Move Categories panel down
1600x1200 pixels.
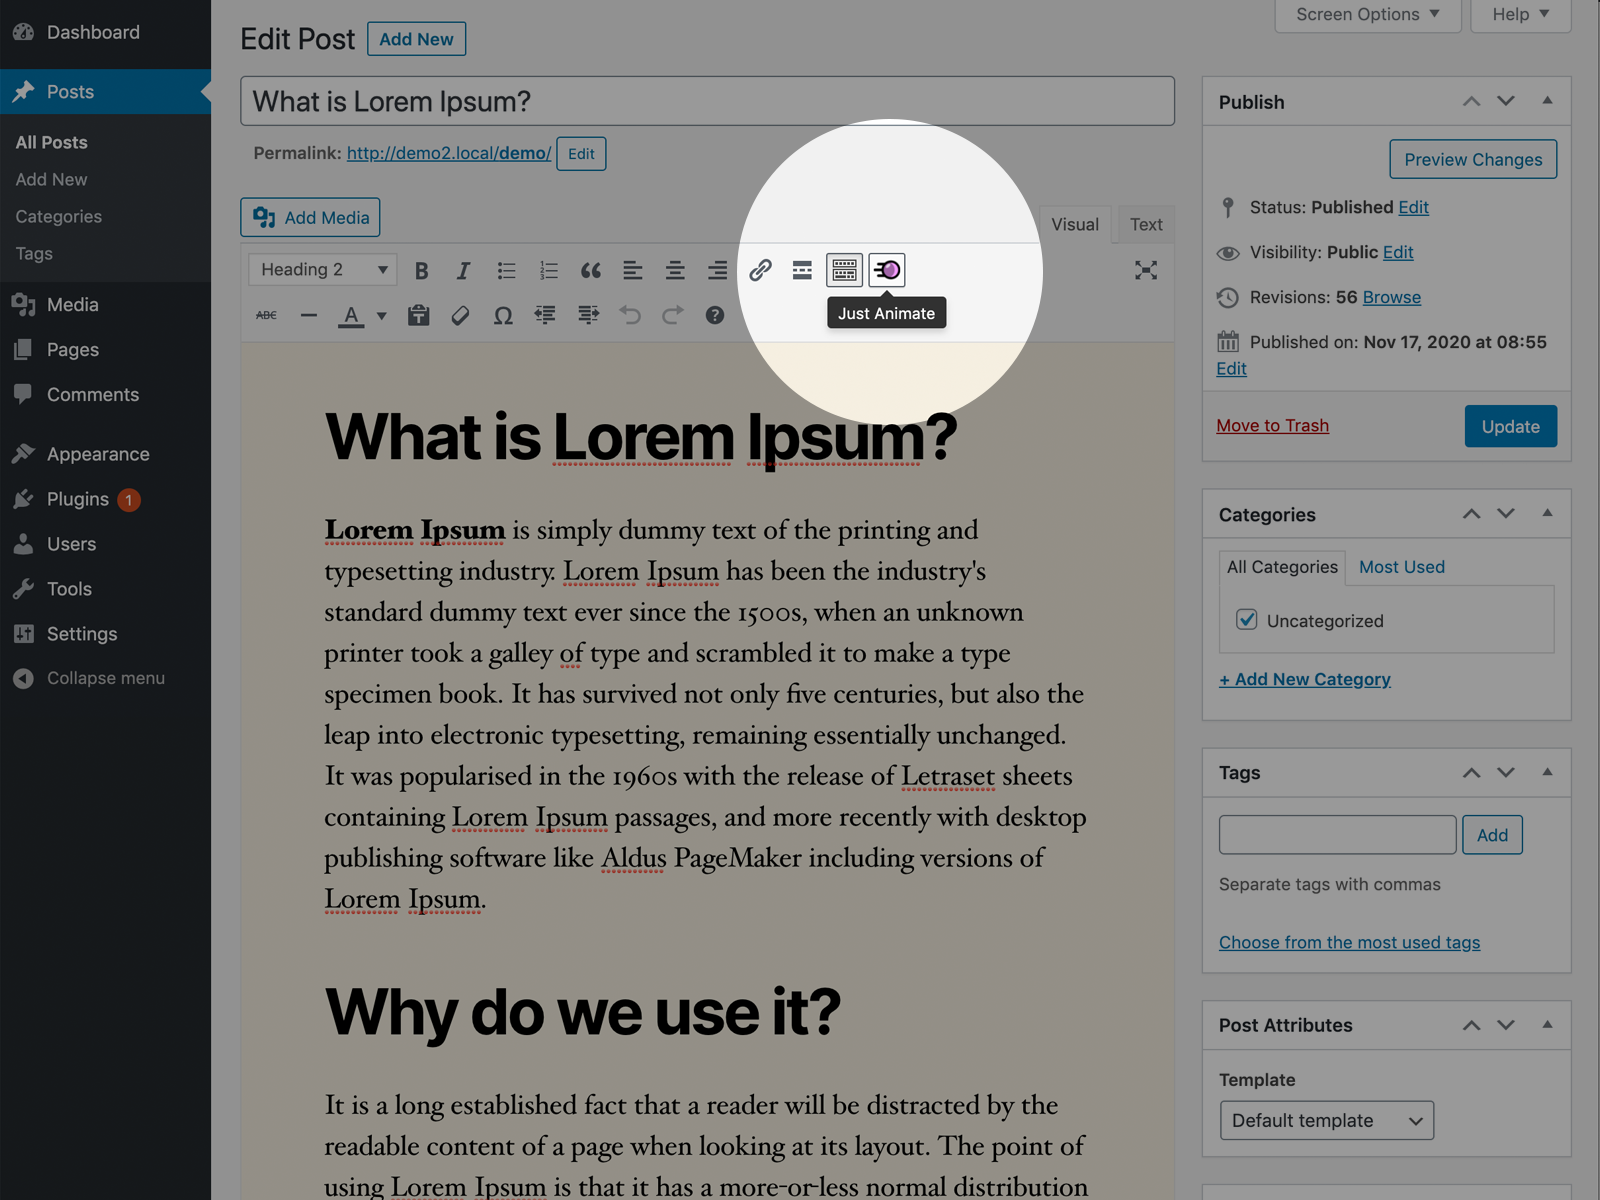pyautogui.click(x=1505, y=514)
